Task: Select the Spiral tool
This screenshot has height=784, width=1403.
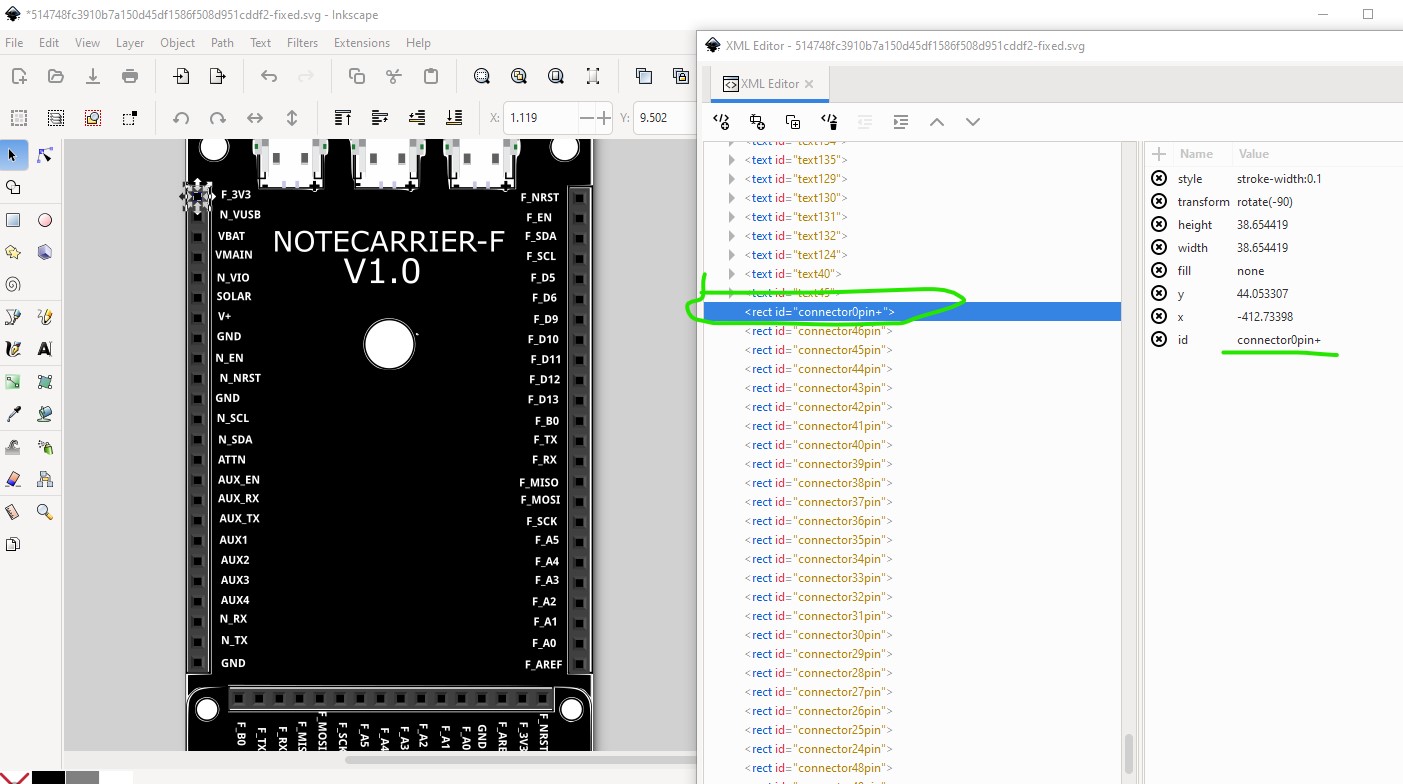Action: point(13,284)
